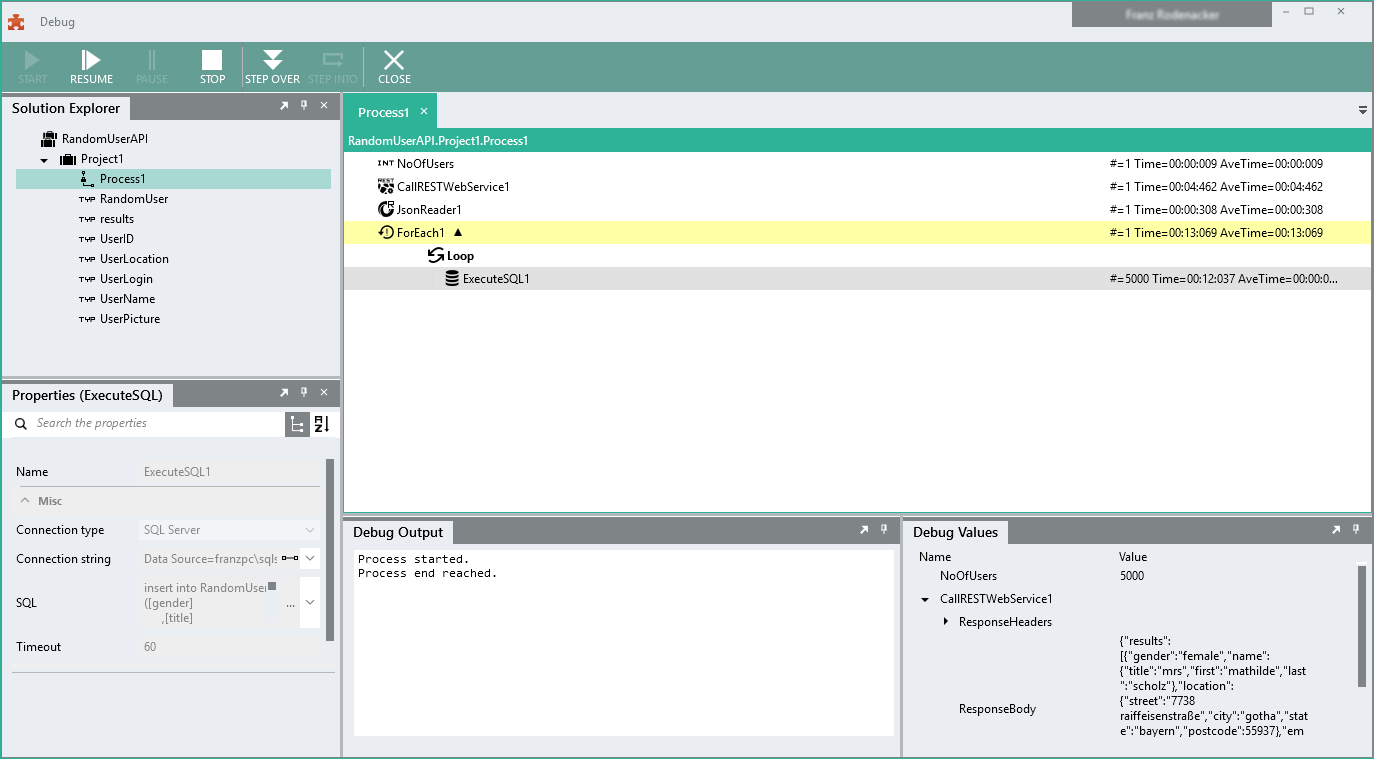Pin the Solution Explorer panel
This screenshot has width=1374, height=759.
pos(304,105)
